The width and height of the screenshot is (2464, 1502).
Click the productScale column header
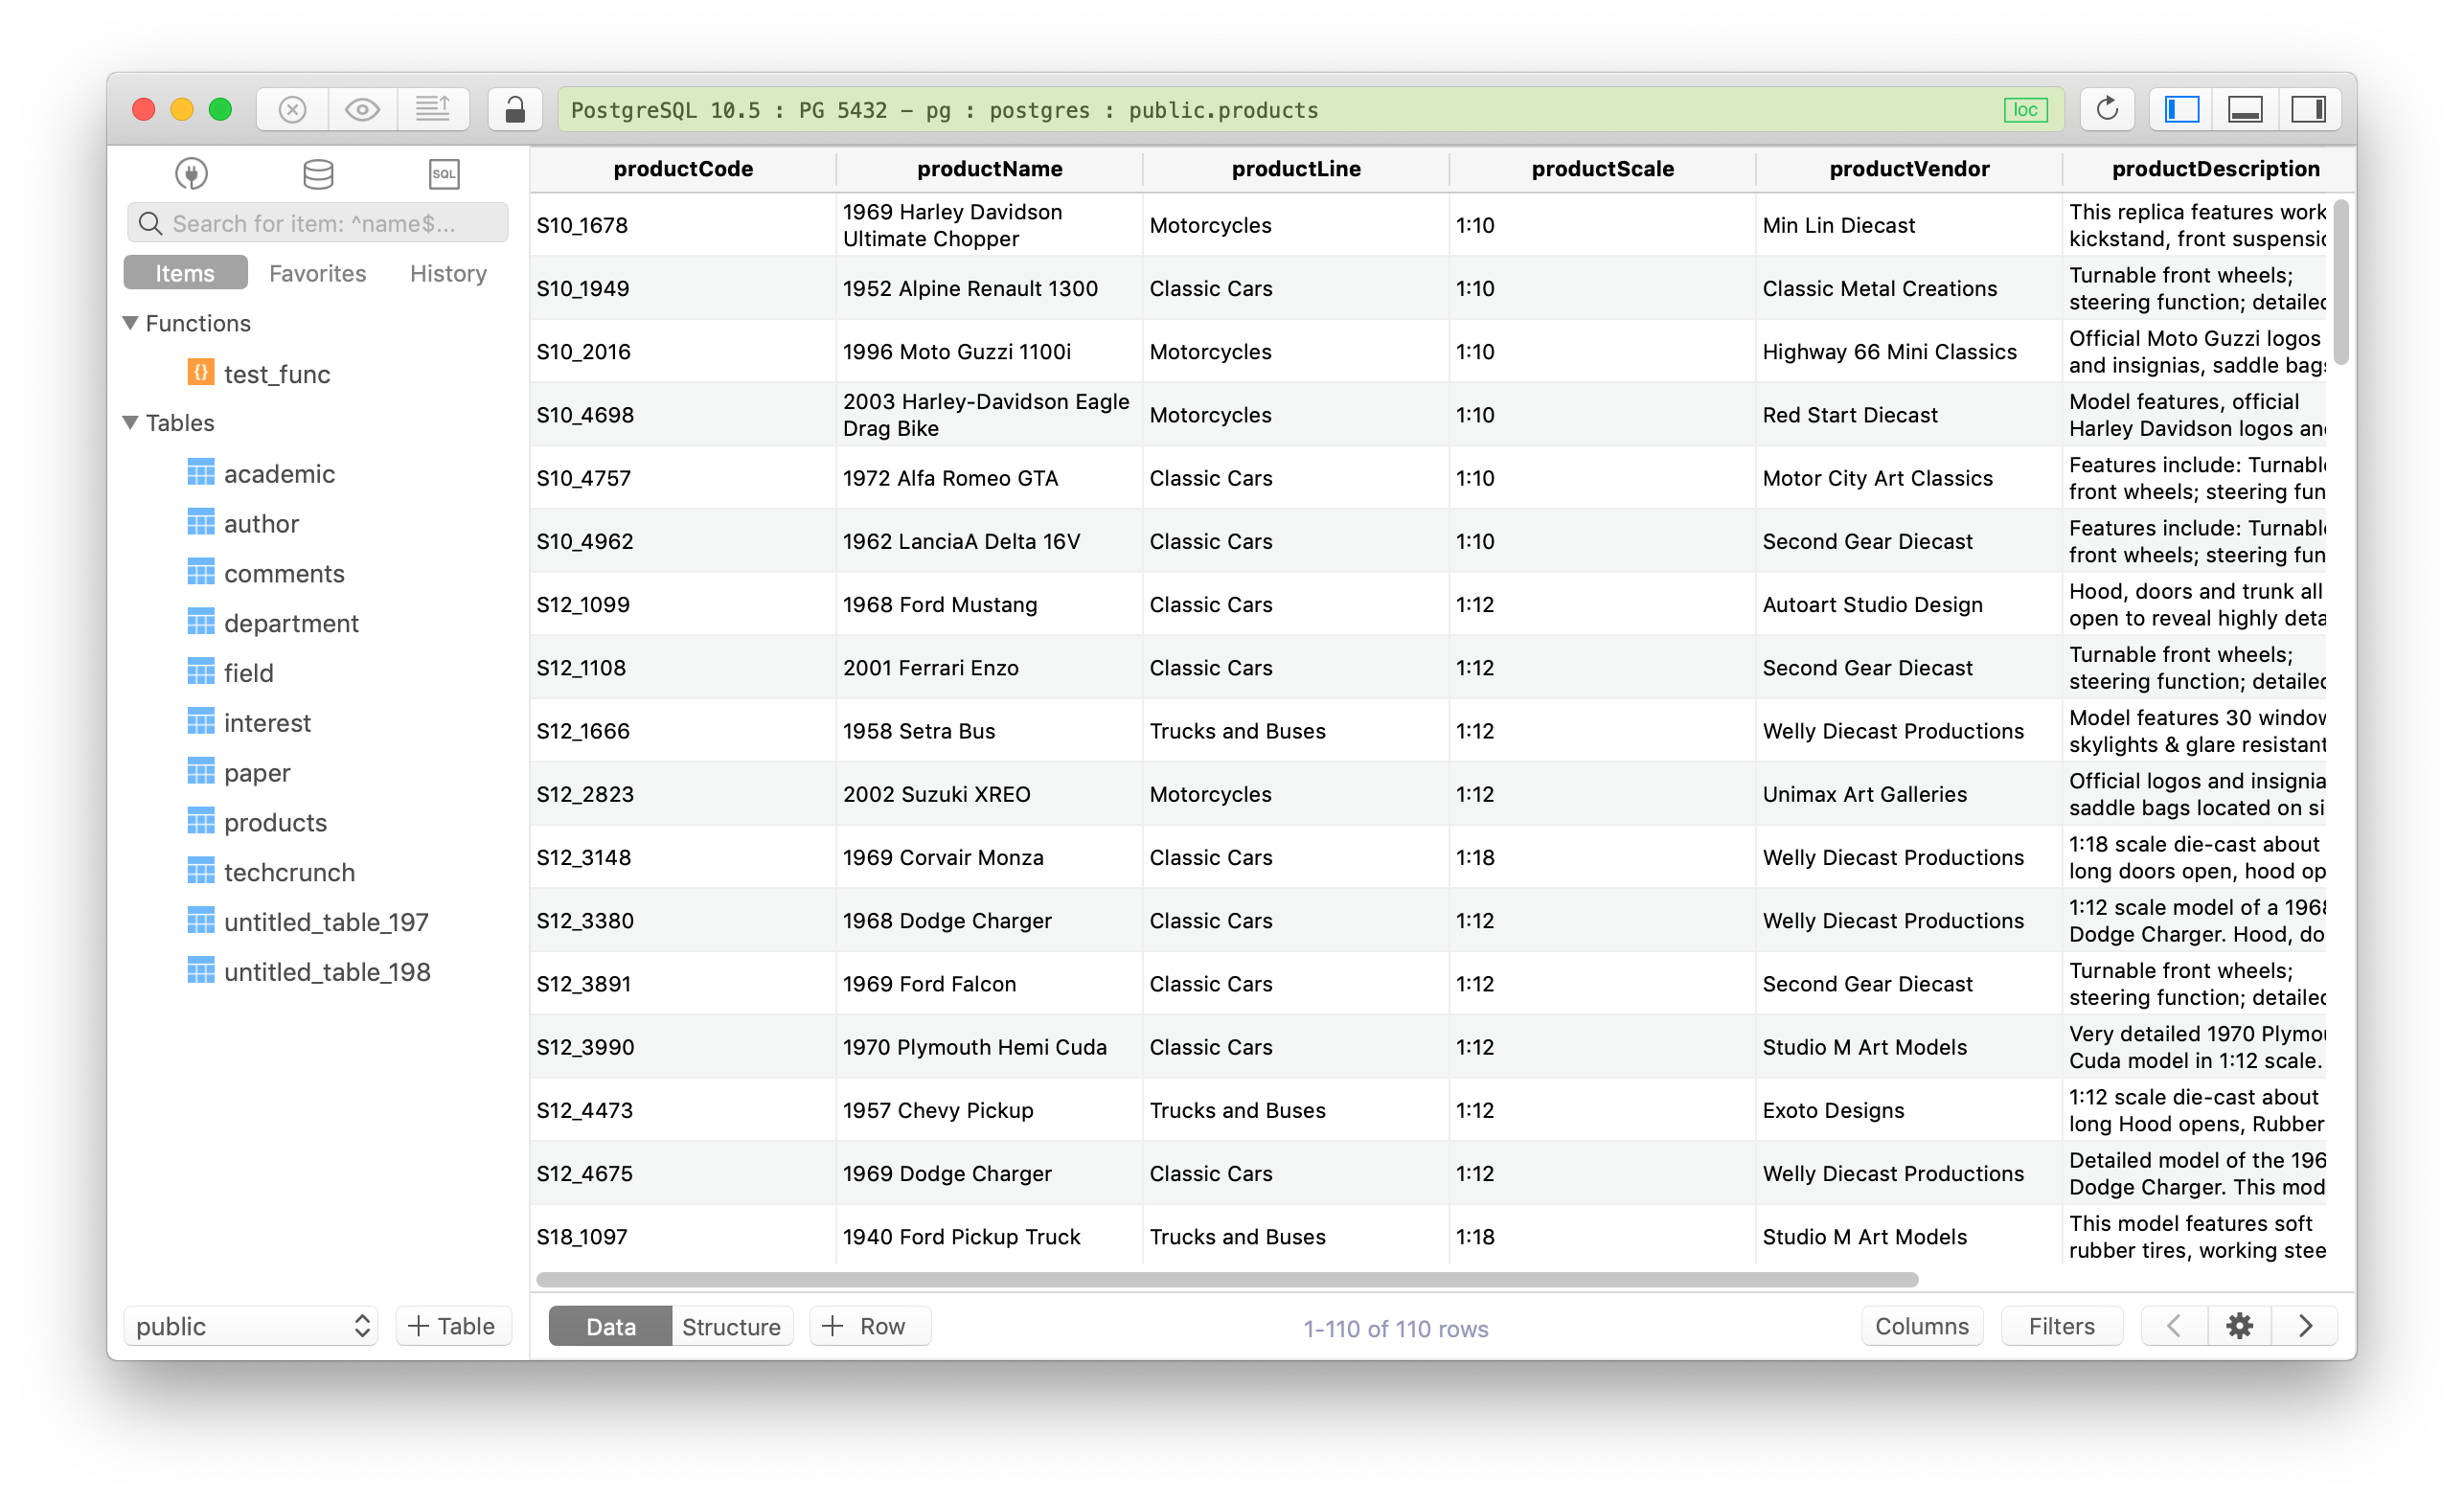pyautogui.click(x=1603, y=169)
